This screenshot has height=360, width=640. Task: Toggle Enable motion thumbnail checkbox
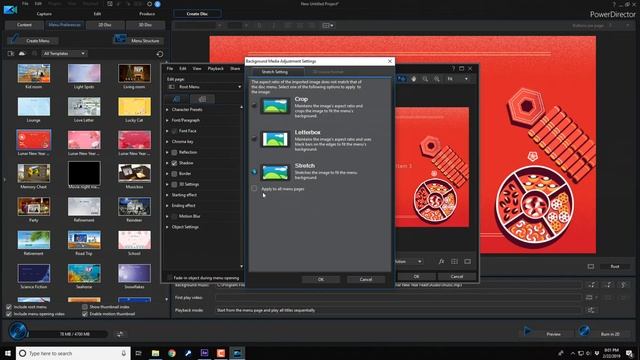[x=84, y=314]
